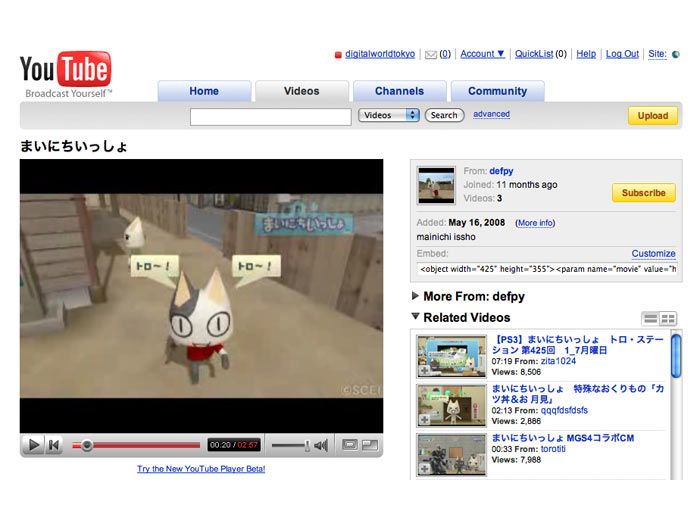Open the Community tab
700x525 pixels.
click(x=497, y=91)
